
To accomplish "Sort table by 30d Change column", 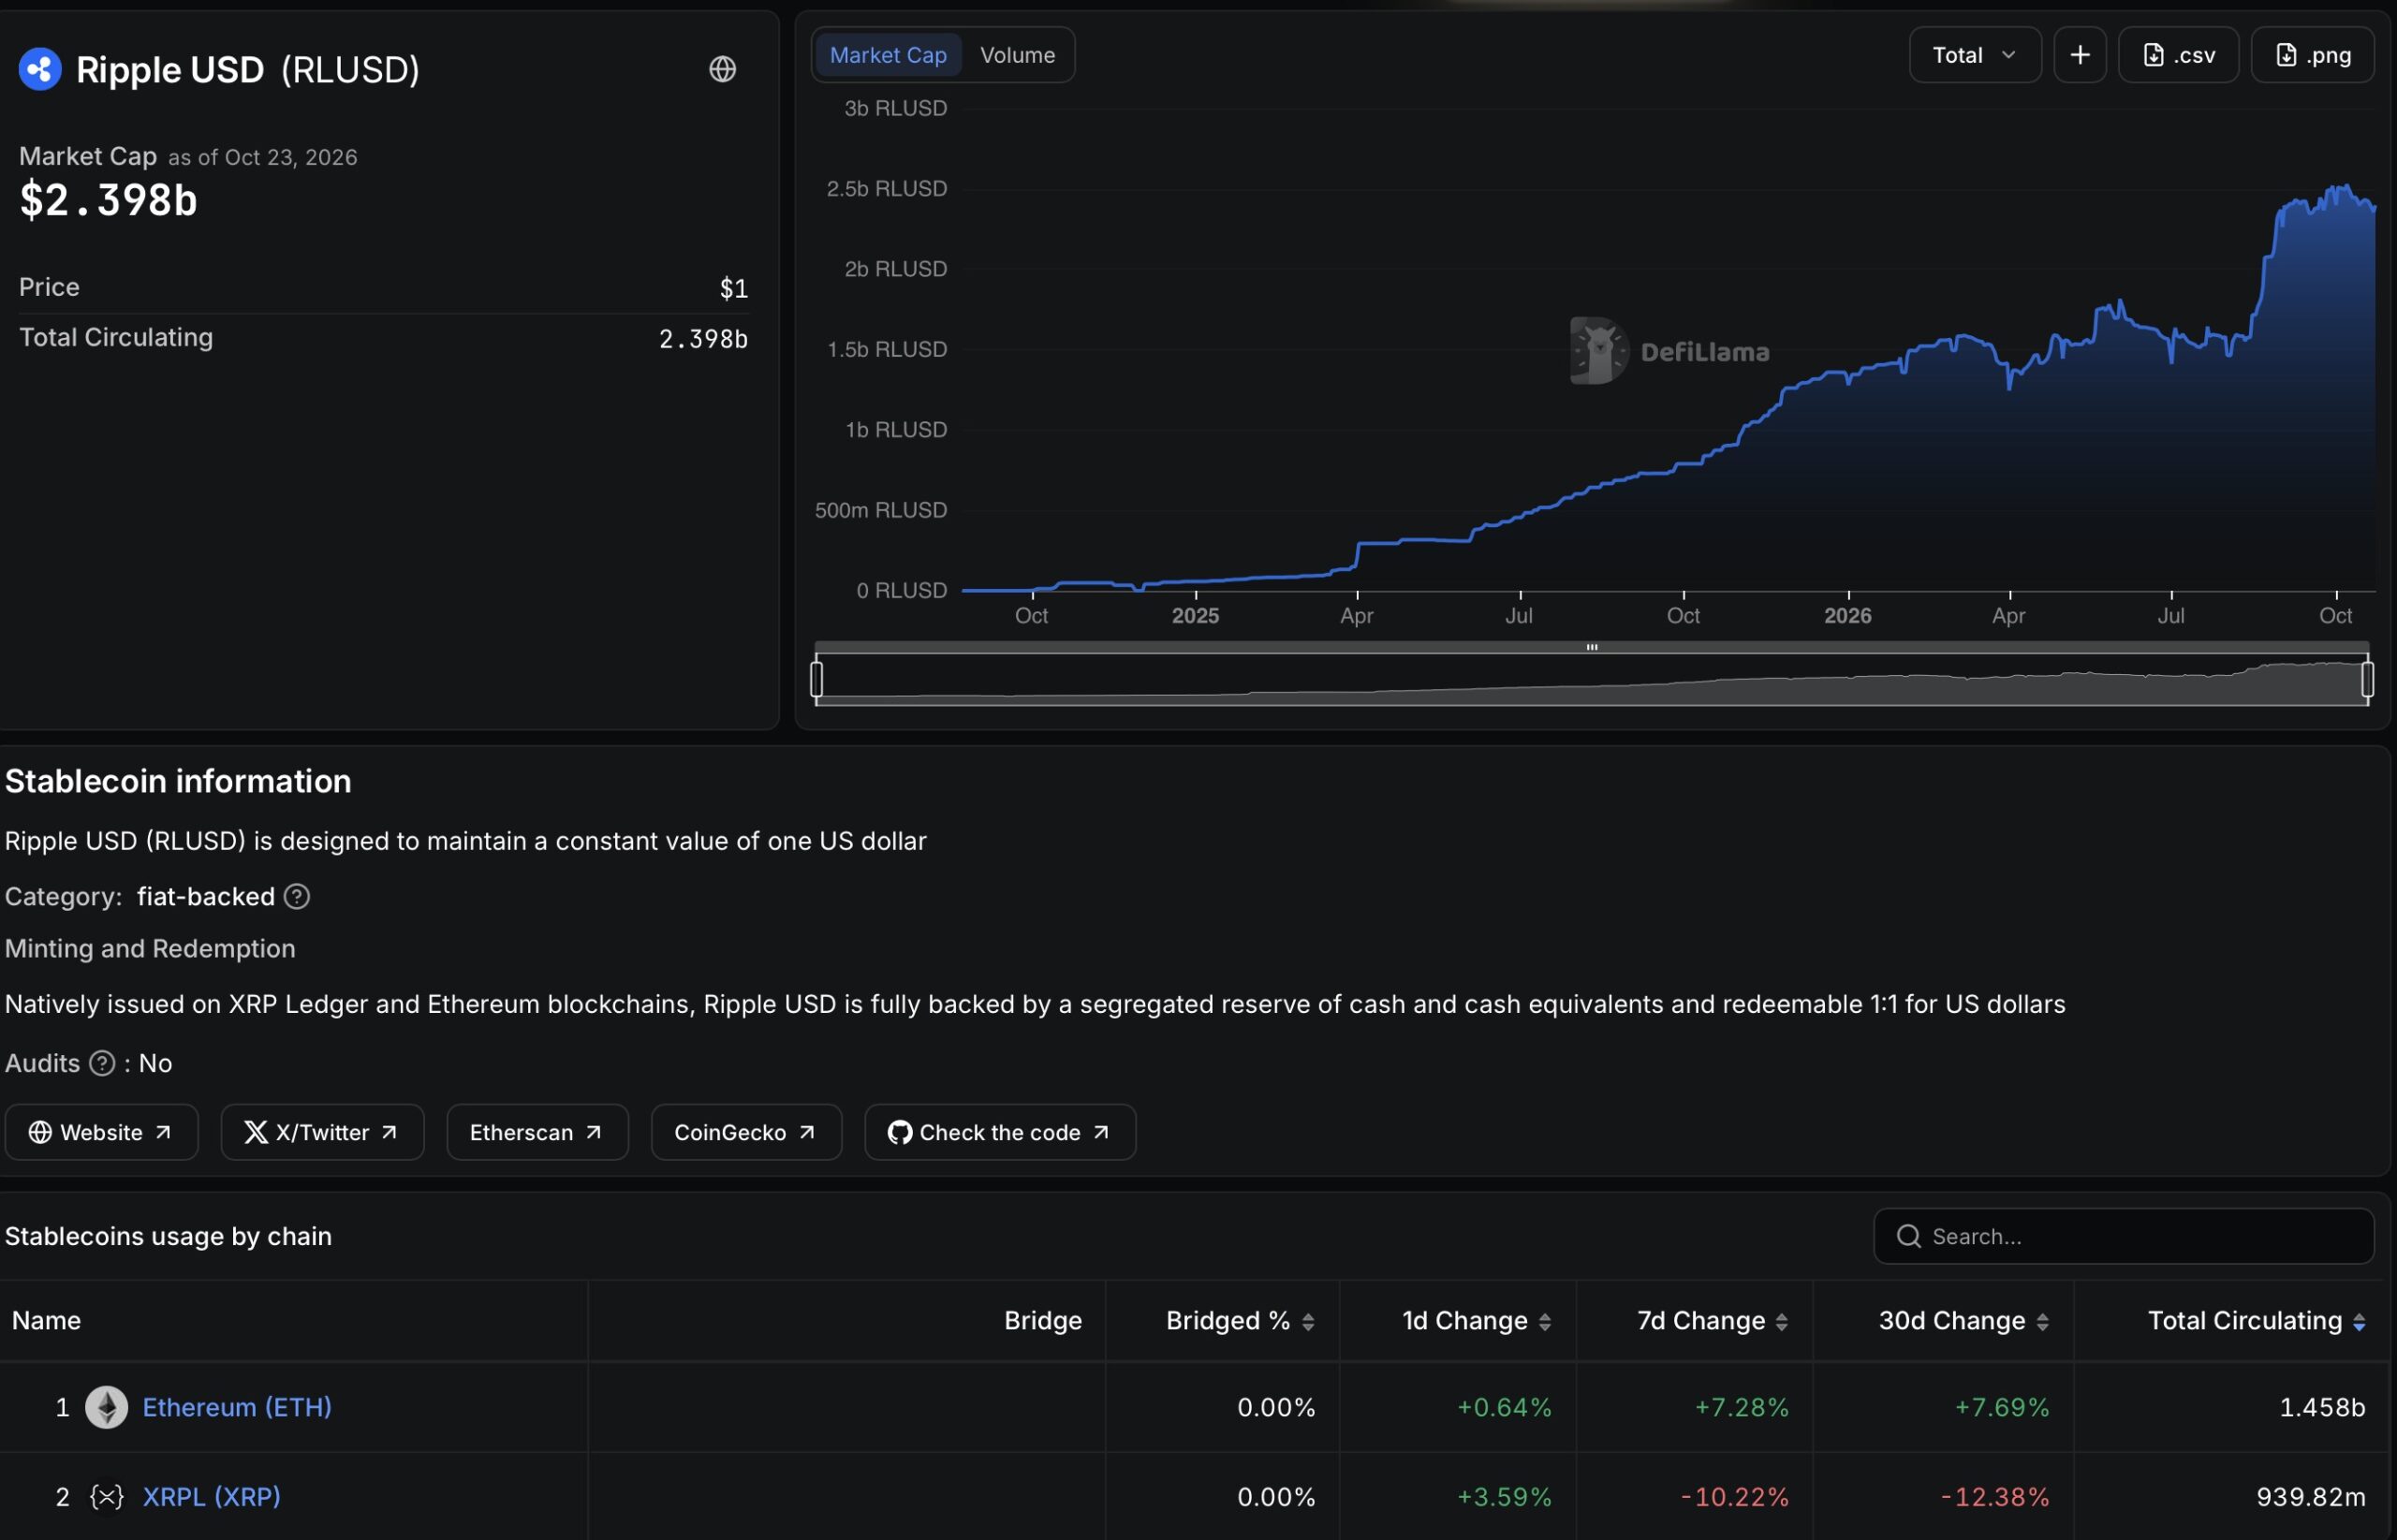I will (x=1964, y=1321).
